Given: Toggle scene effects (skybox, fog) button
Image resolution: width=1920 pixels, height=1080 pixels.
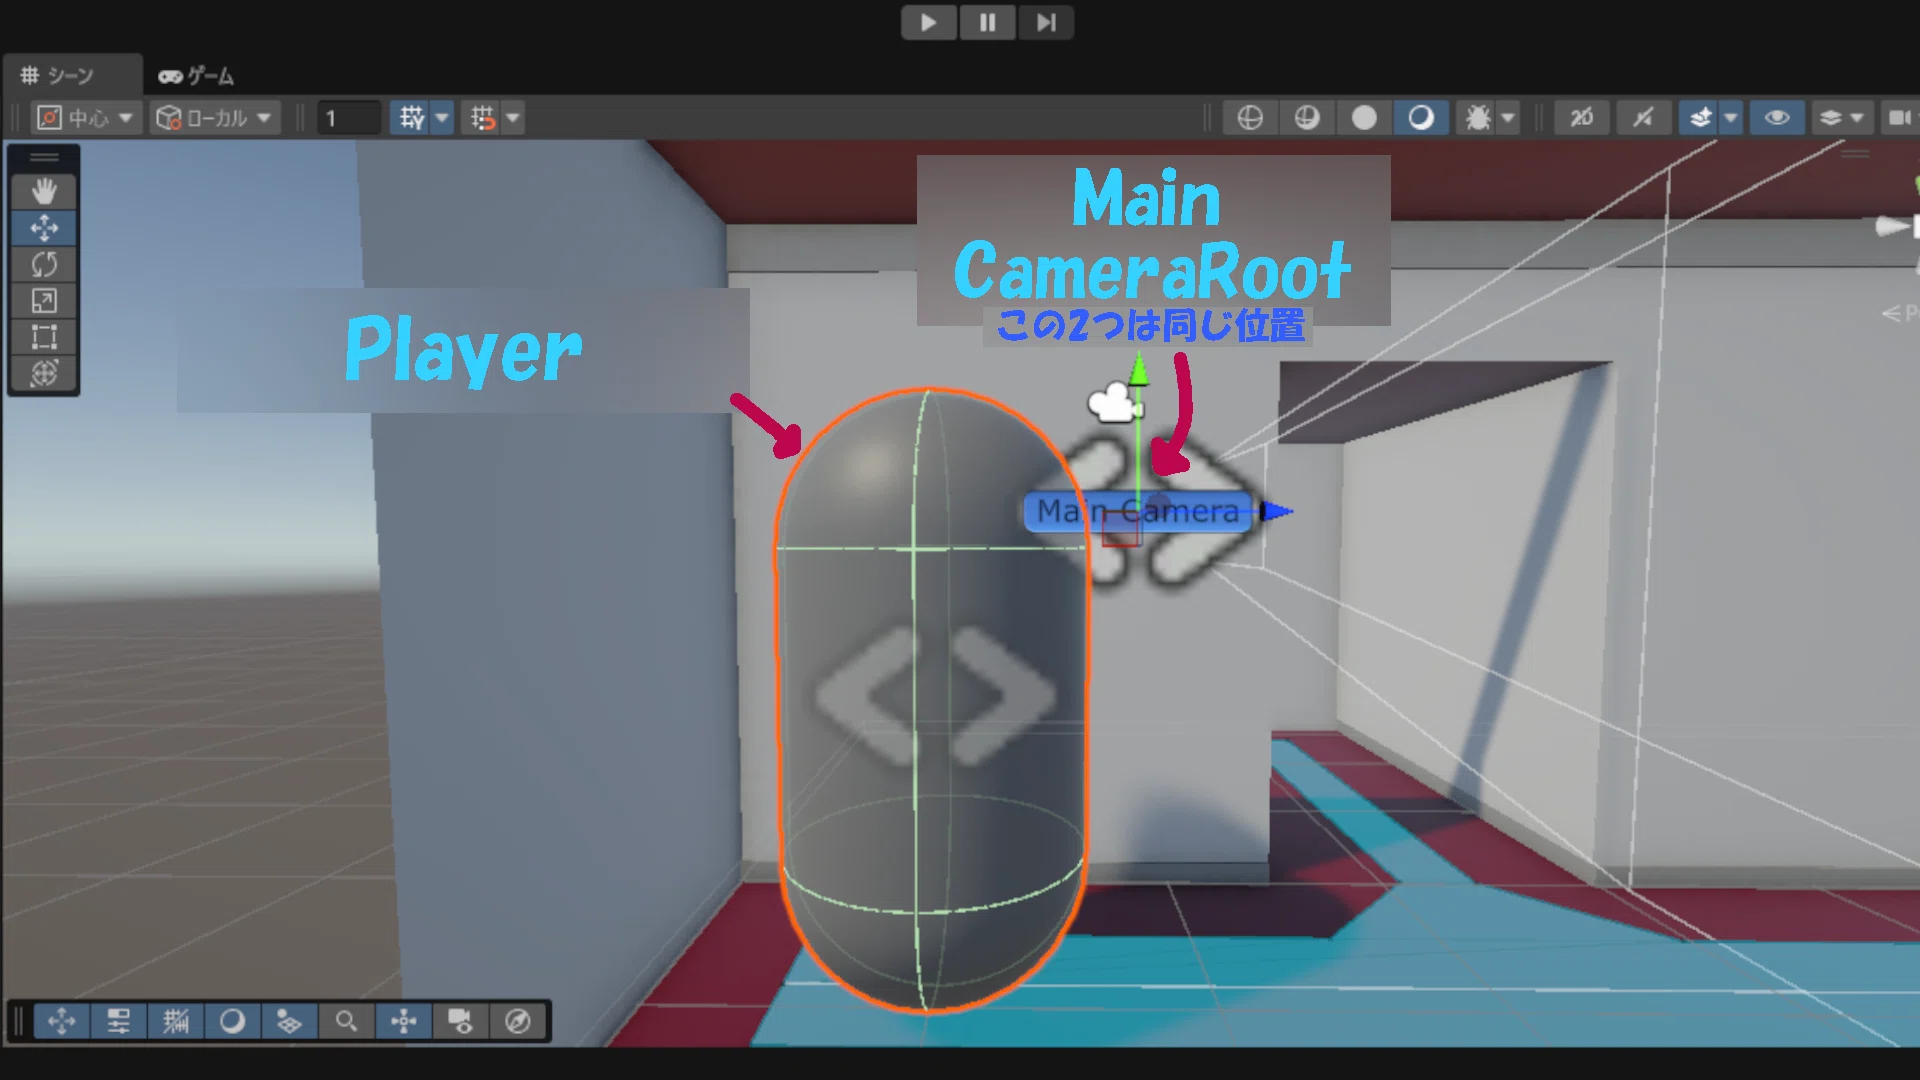Looking at the screenshot, I should coord(1700,118).
